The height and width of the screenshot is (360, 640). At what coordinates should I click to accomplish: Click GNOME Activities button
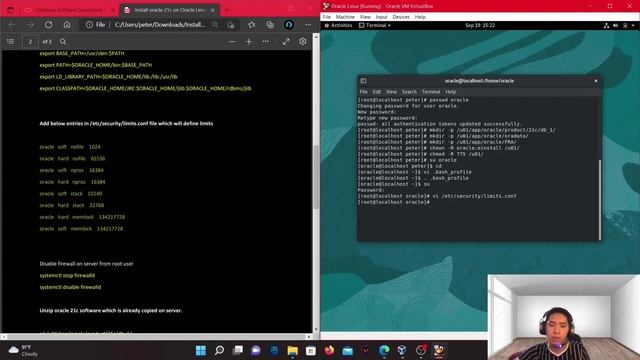pos(339,25)
